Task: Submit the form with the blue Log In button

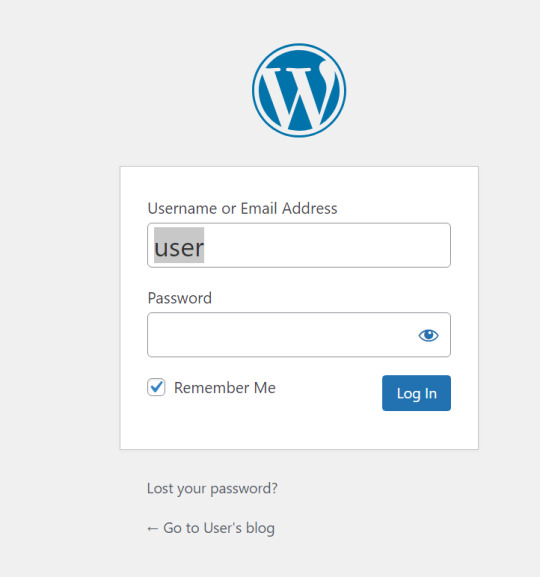Action: point(416,393)
